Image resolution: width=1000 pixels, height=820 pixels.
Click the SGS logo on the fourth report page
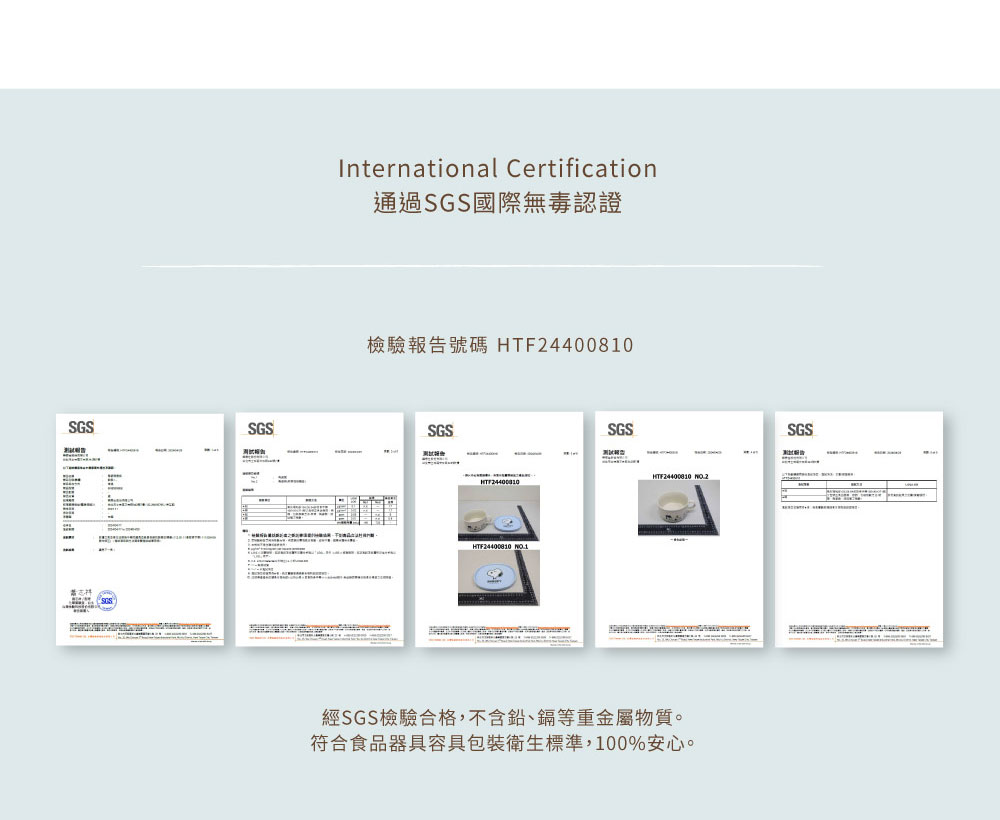point(621,430)
